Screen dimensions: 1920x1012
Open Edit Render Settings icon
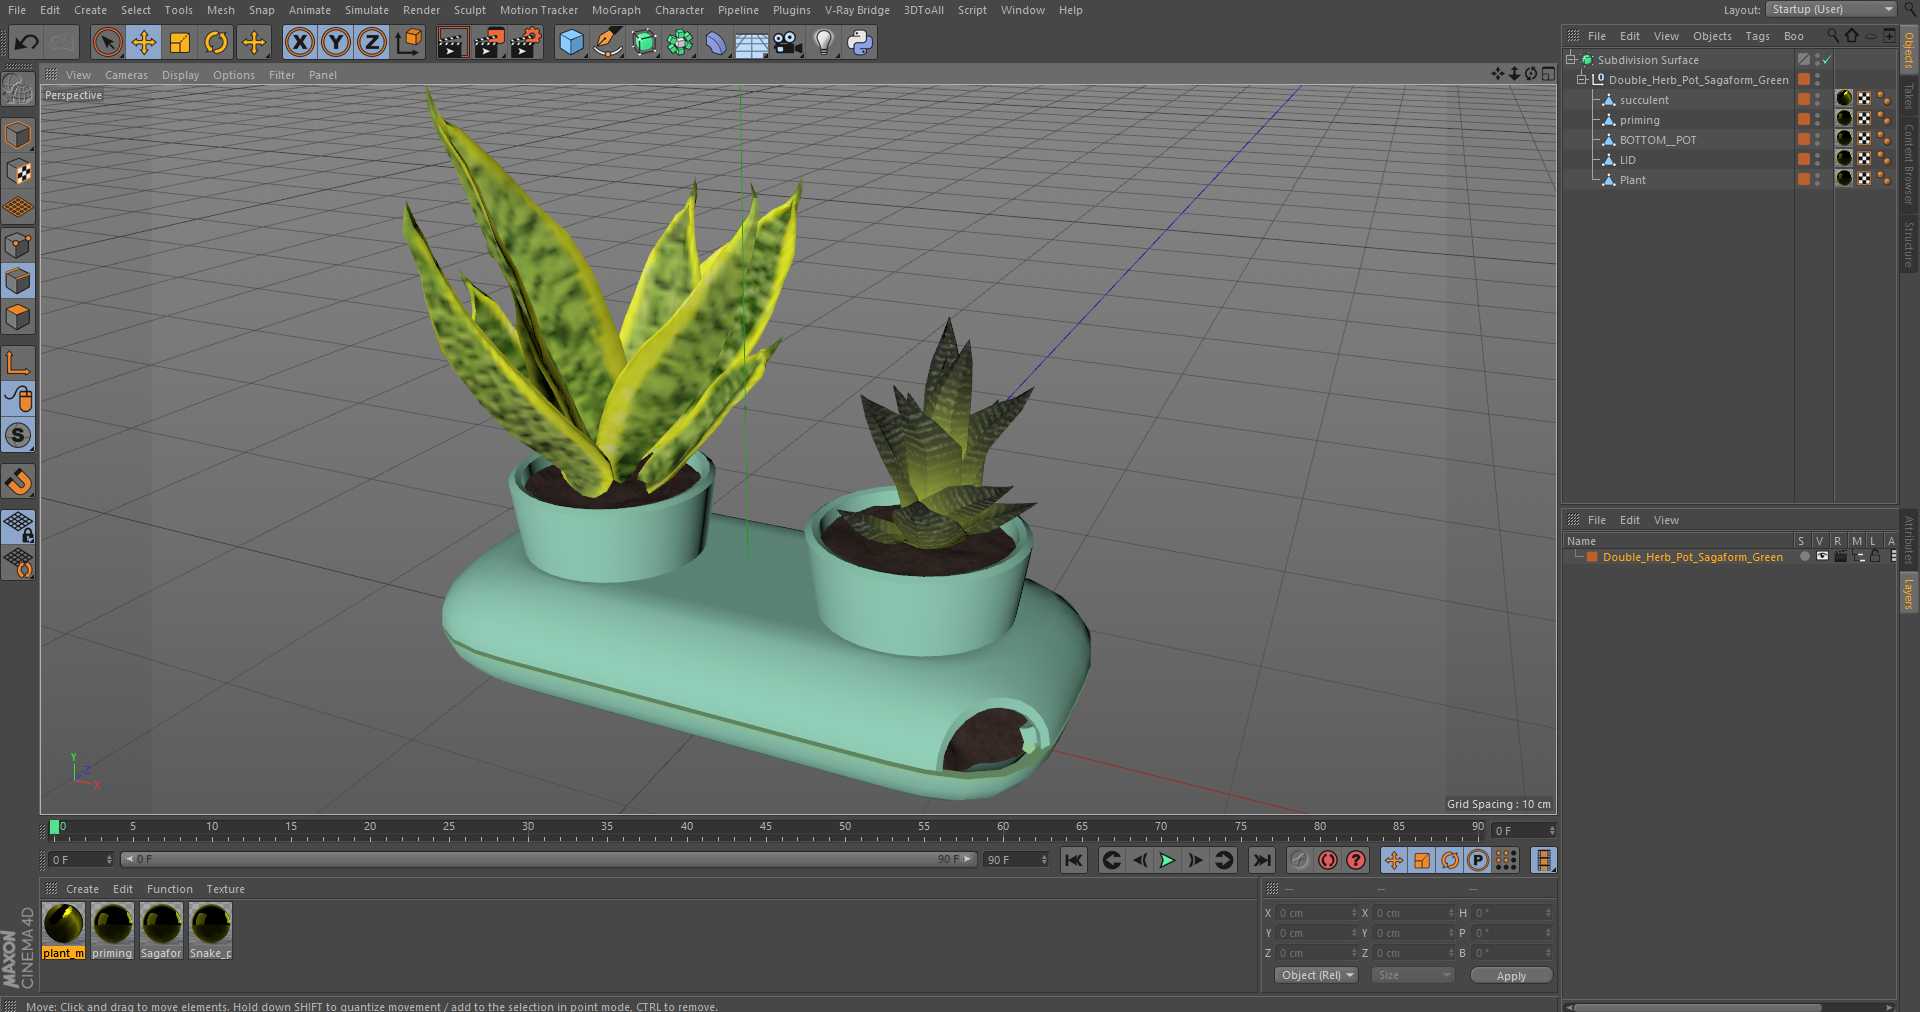[x=526, y=42]
